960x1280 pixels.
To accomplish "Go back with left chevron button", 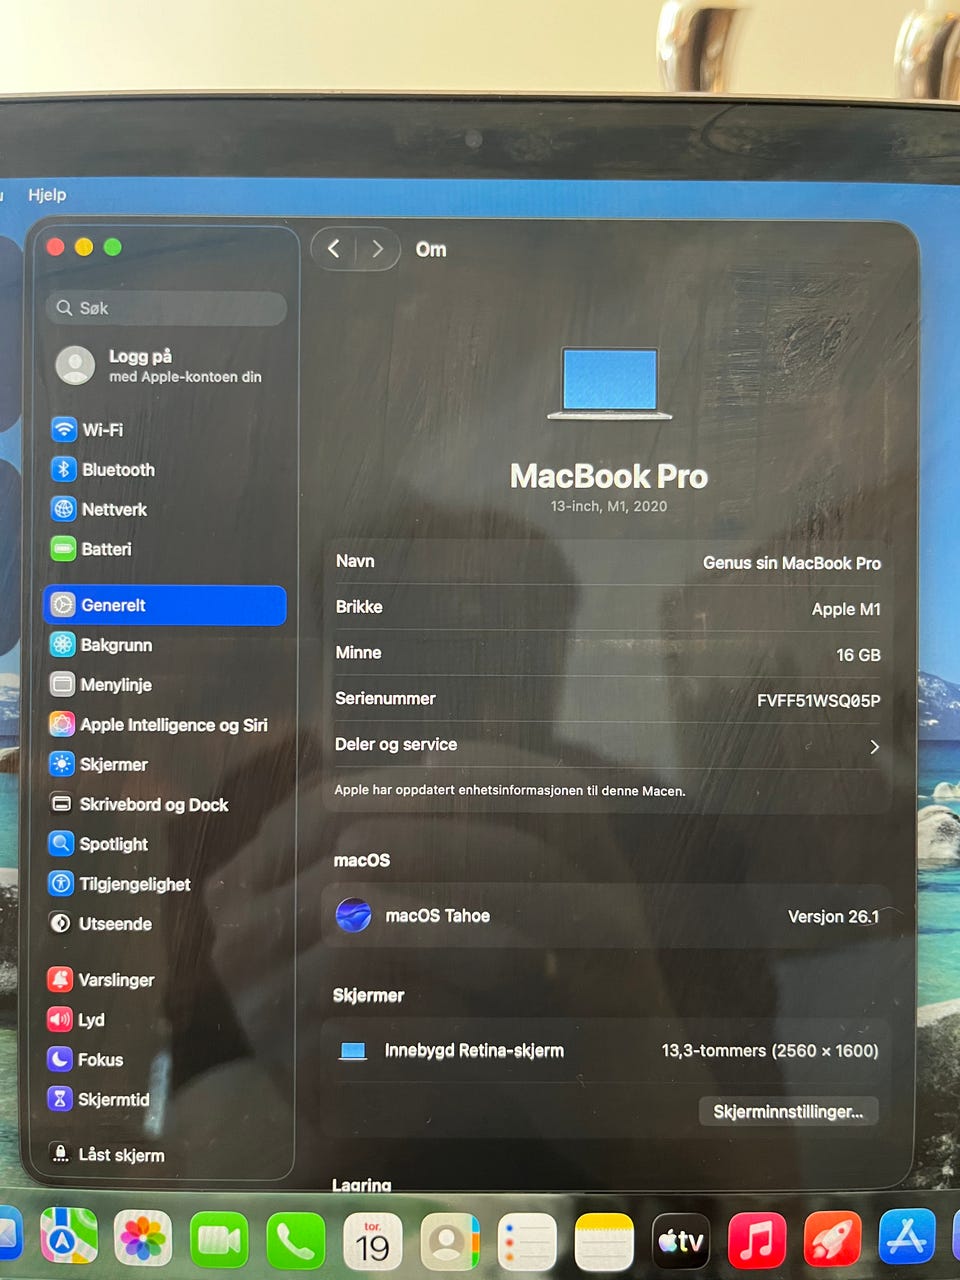I will click(x=334, y=249).
